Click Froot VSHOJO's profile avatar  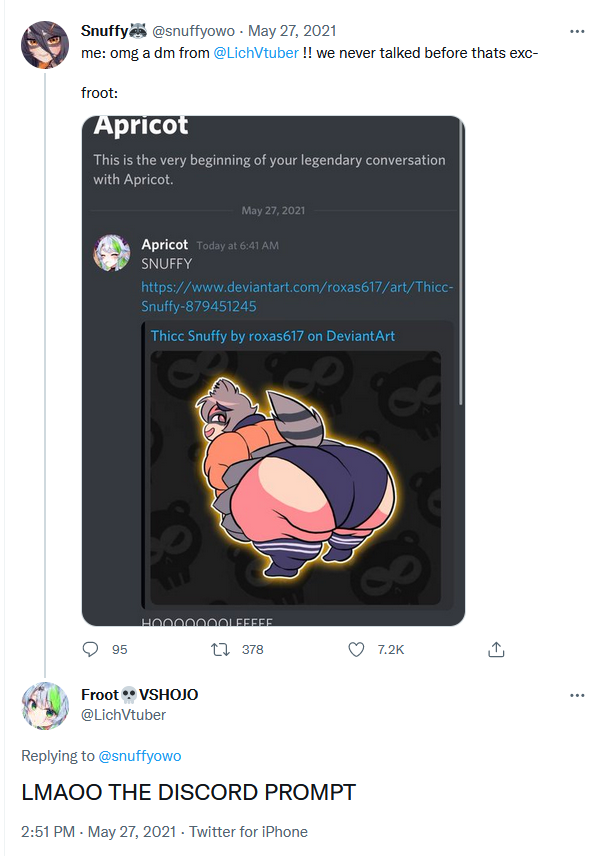point(44,705)
